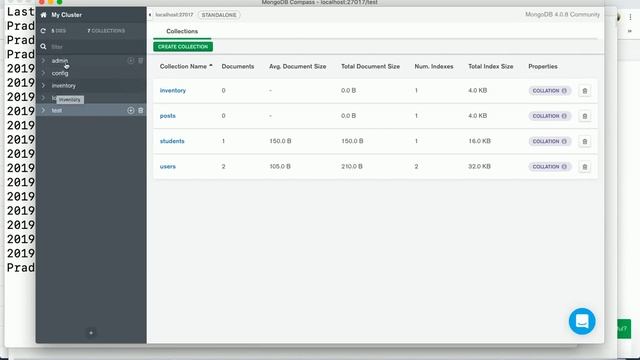640x360 pixels.
Task: Delete the posts collection using its trash icon
Action: 584,116
